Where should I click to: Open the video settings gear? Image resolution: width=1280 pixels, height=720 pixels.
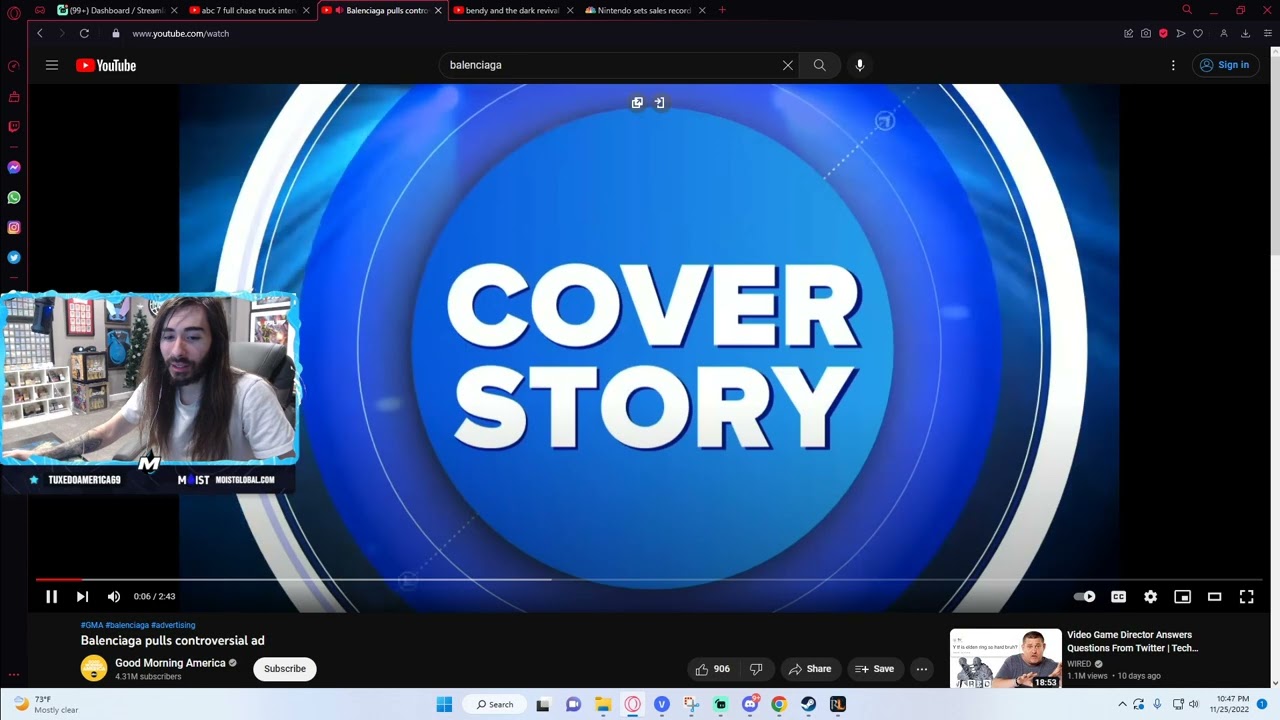(x=1150, y=597)
